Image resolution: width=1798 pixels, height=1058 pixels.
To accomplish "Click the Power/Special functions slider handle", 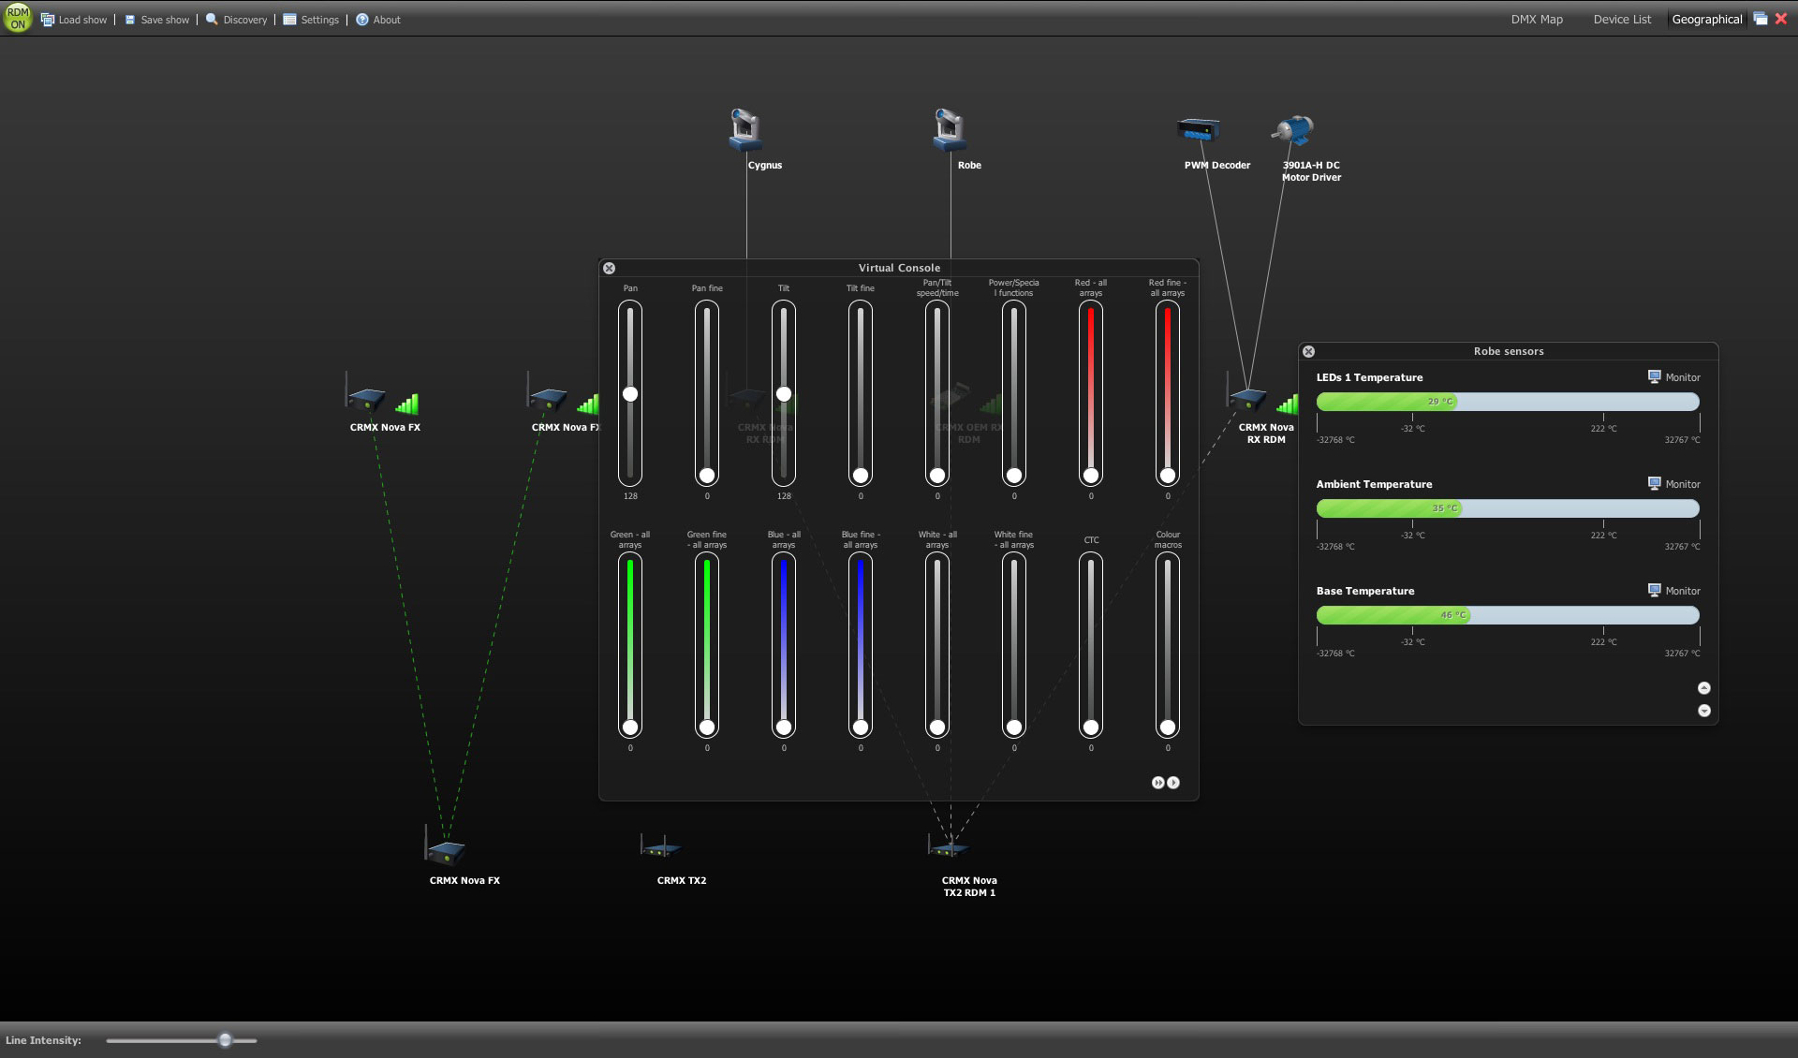I will [1014, 476].
